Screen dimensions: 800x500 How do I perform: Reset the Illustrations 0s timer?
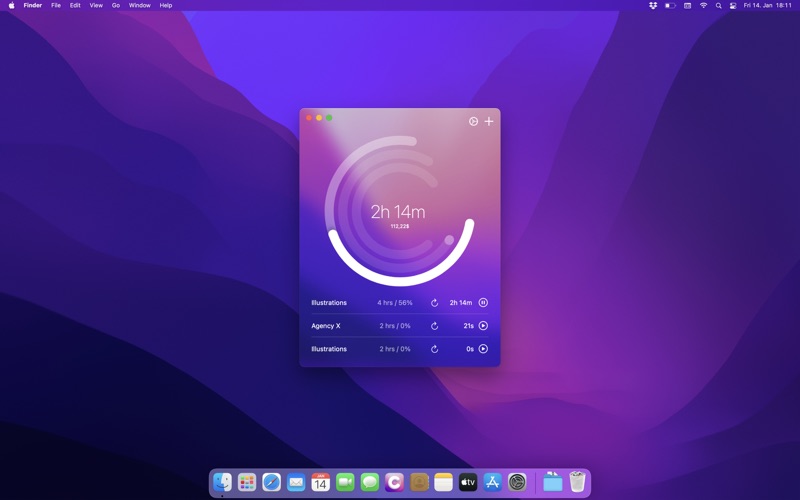[435, 349]
